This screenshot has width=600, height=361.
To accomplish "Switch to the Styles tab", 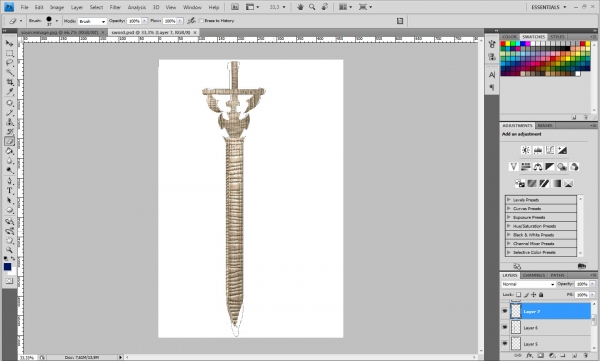I will click(557, 37).
